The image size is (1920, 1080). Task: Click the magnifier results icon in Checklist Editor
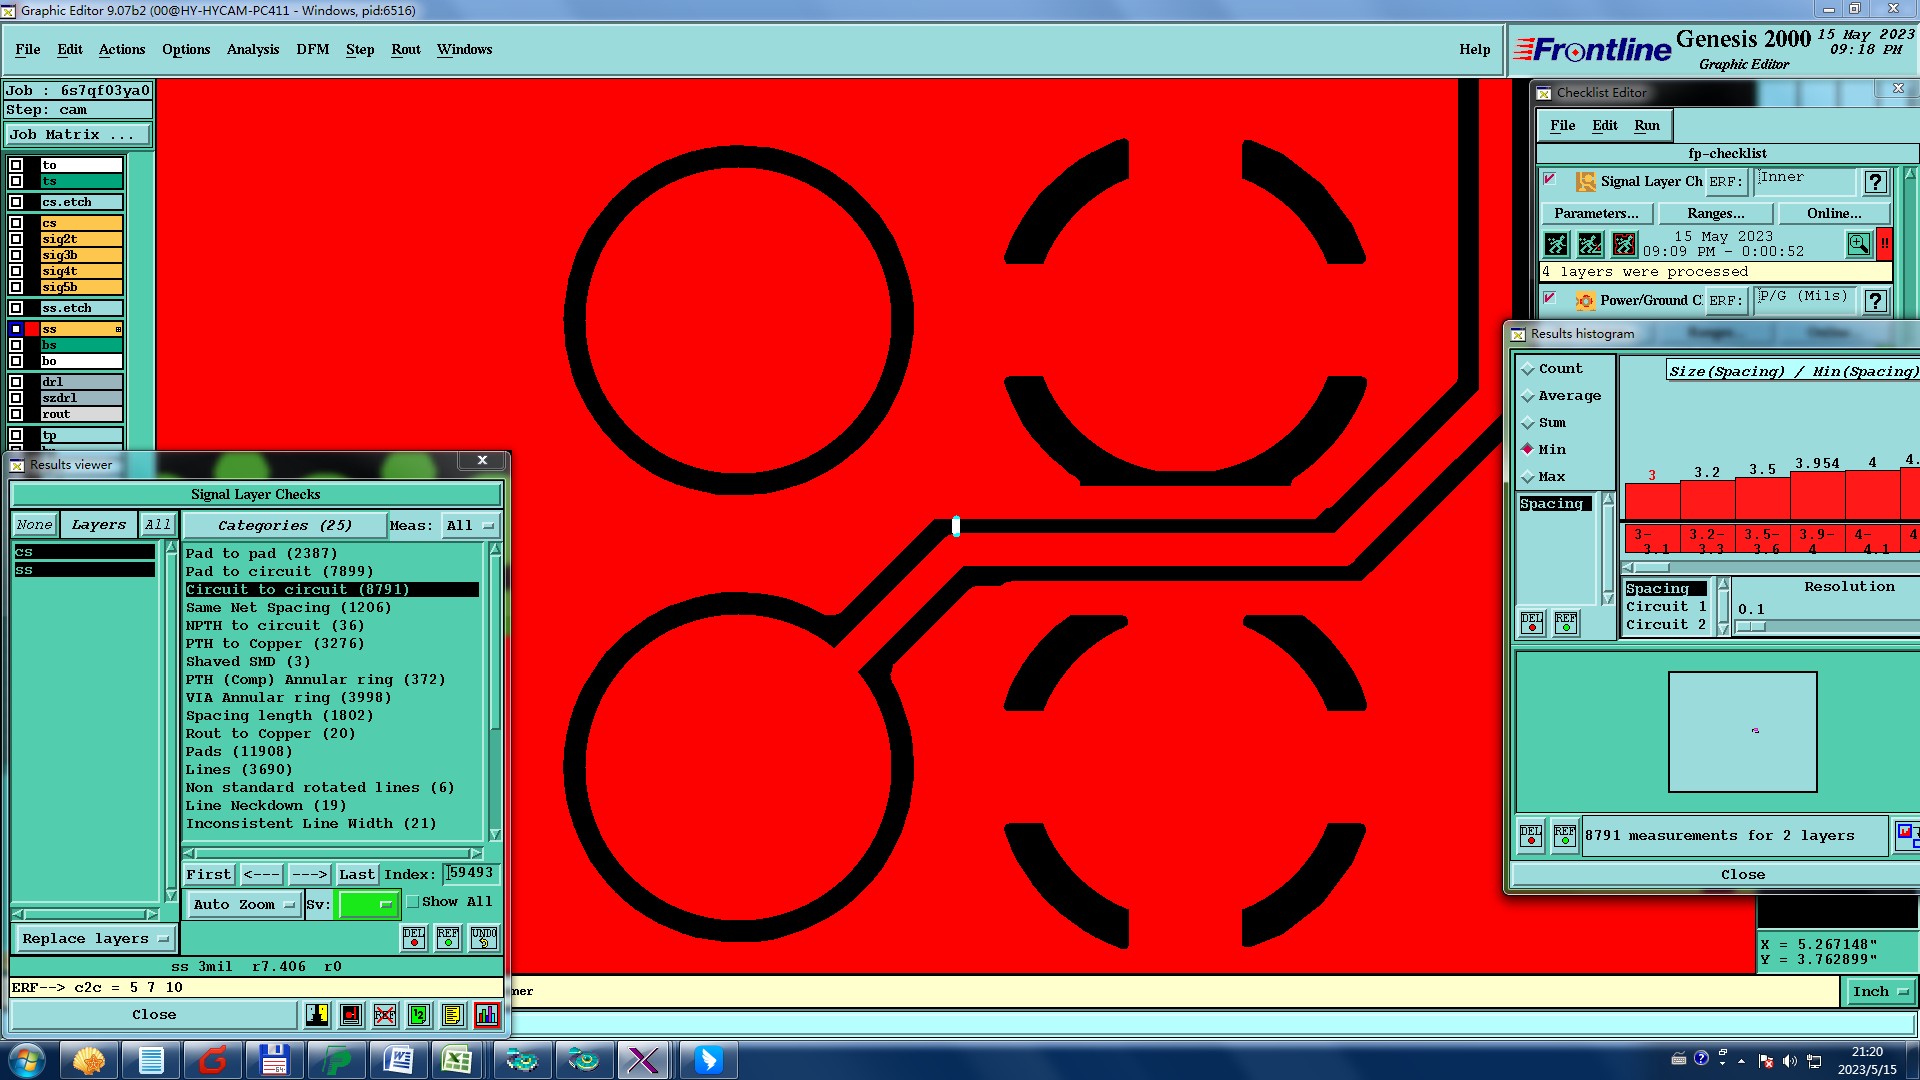click(1858, 244)
